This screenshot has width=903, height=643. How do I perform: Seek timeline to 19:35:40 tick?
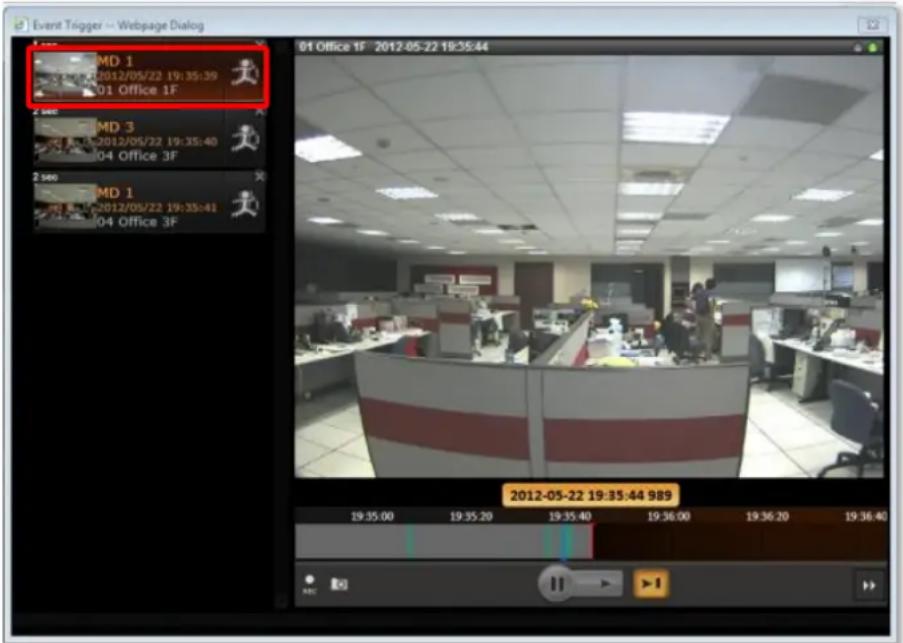(x=570, y=516)
